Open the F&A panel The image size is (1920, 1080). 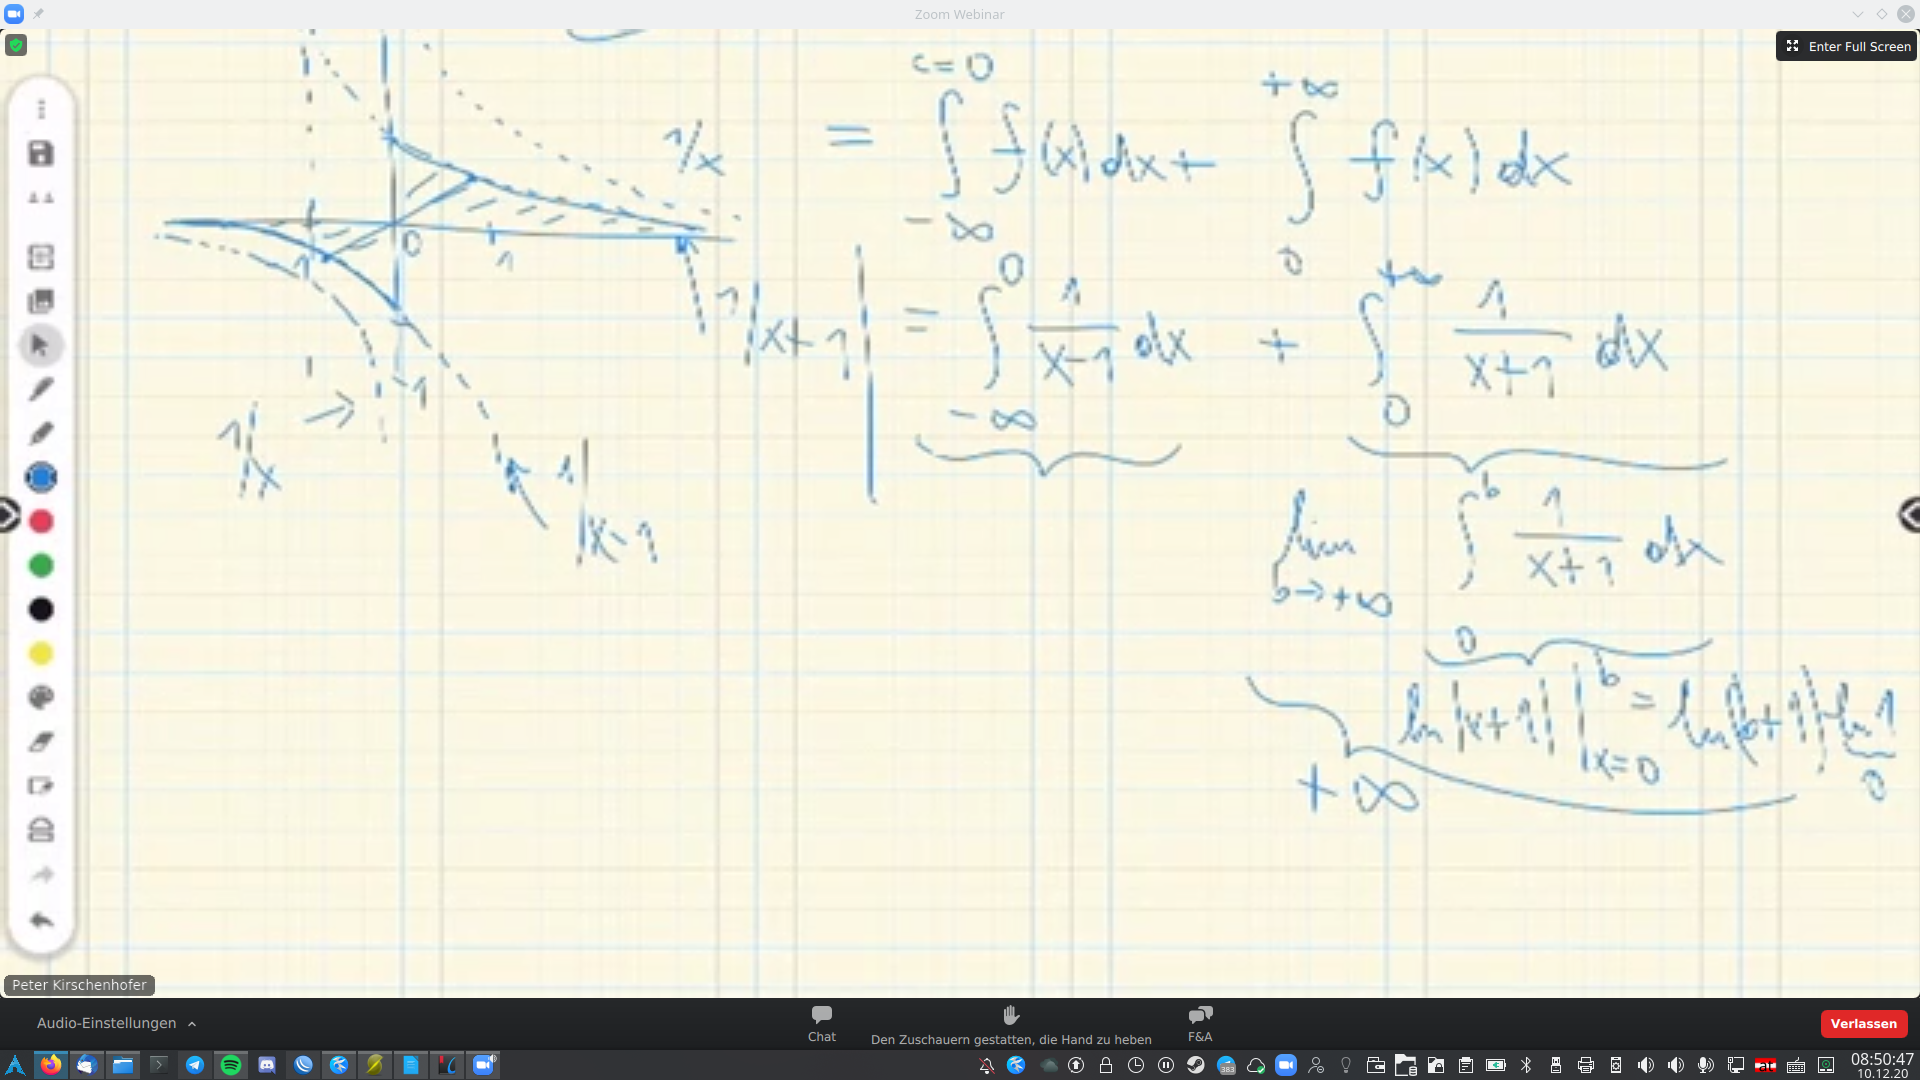[x=1199, y=1023]
